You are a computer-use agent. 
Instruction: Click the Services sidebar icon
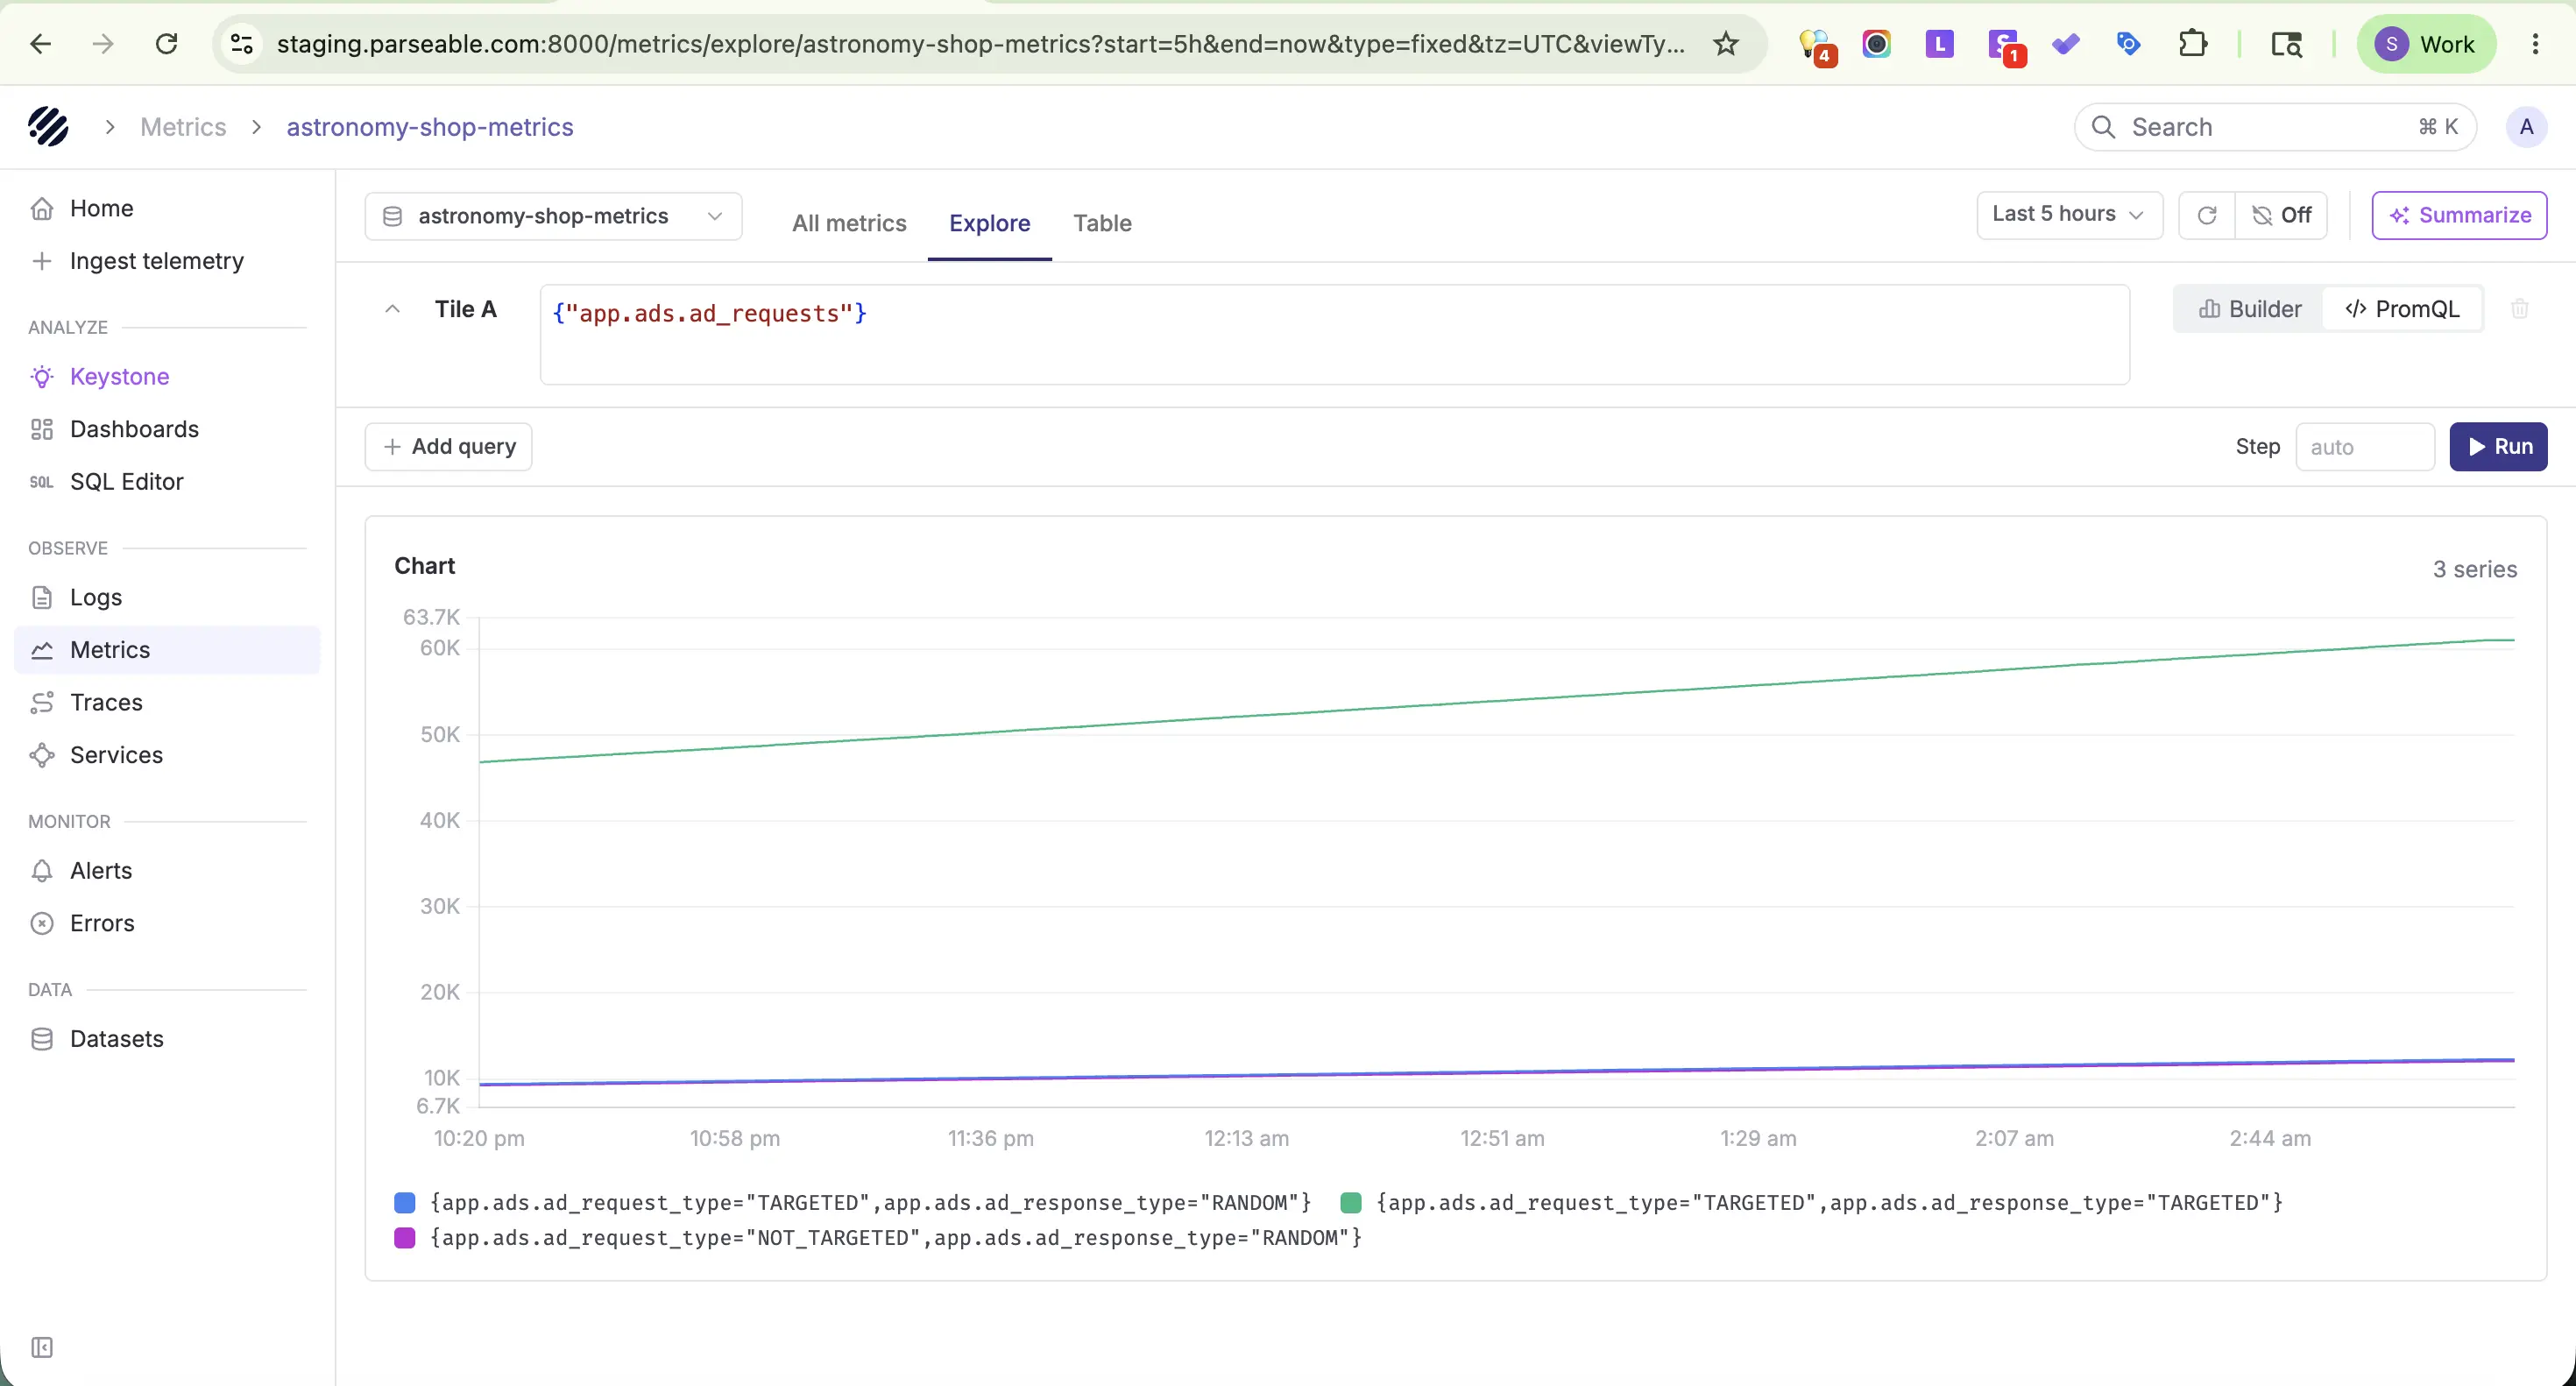42,755
